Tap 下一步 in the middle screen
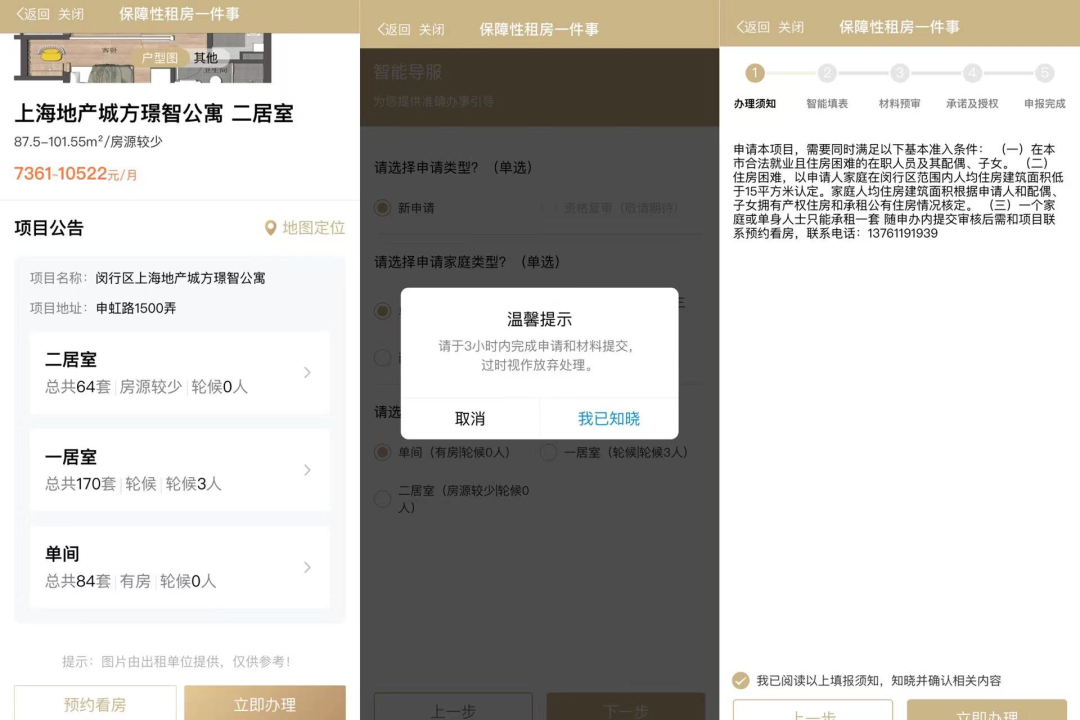The height and width of the screenshot is (720, 1080). click(x=626, y=708)
